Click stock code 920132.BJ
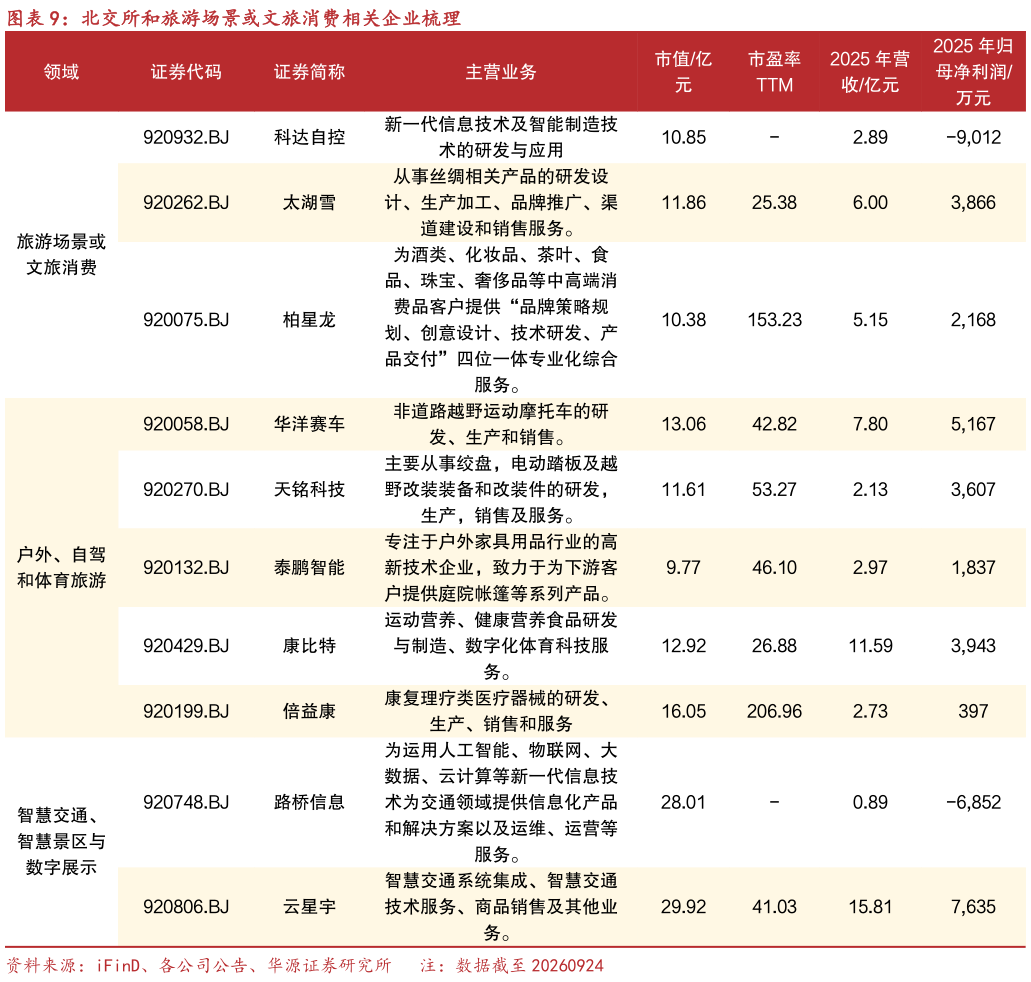The width and height of the screenshot is (1031, 982). tap(186, 567)
